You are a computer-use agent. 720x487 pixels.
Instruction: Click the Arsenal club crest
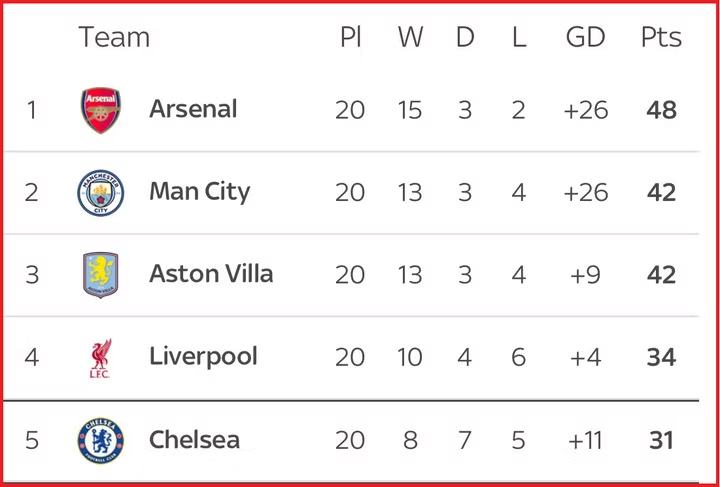coord(100,110)
